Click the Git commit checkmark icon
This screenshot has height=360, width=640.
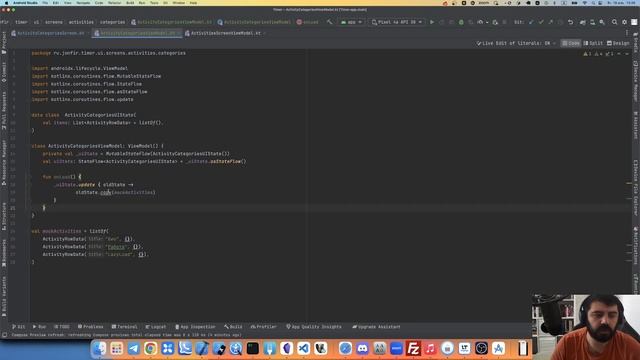pyautogui.click(x=541, y=22)
